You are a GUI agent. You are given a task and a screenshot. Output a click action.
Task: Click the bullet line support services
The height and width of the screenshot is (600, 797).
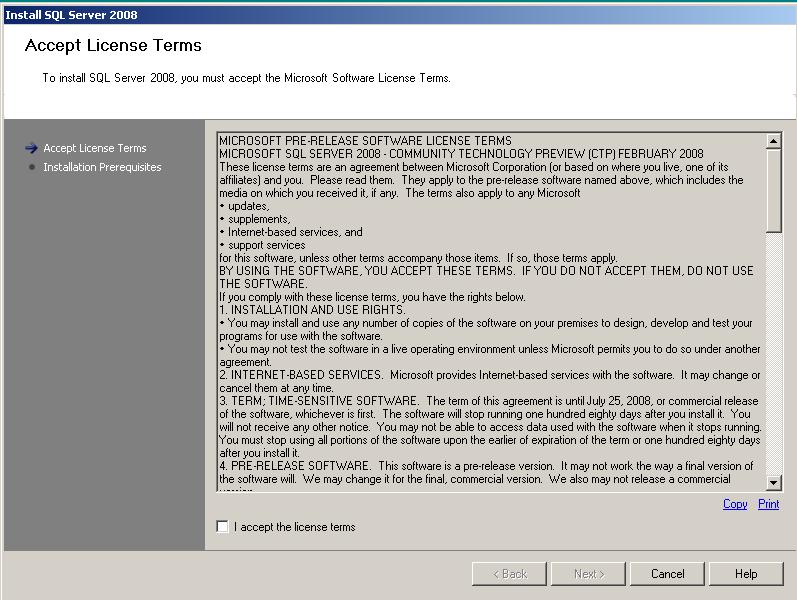262,245
